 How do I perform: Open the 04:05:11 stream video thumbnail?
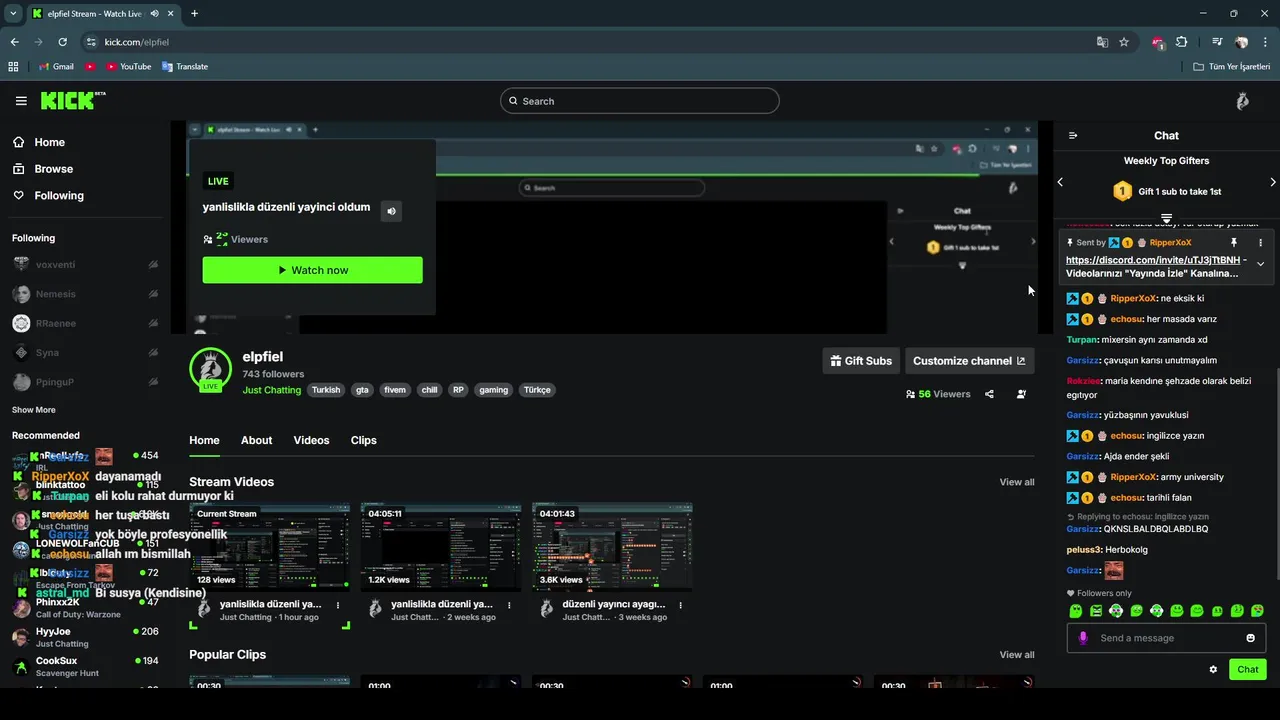click(441, 547)
